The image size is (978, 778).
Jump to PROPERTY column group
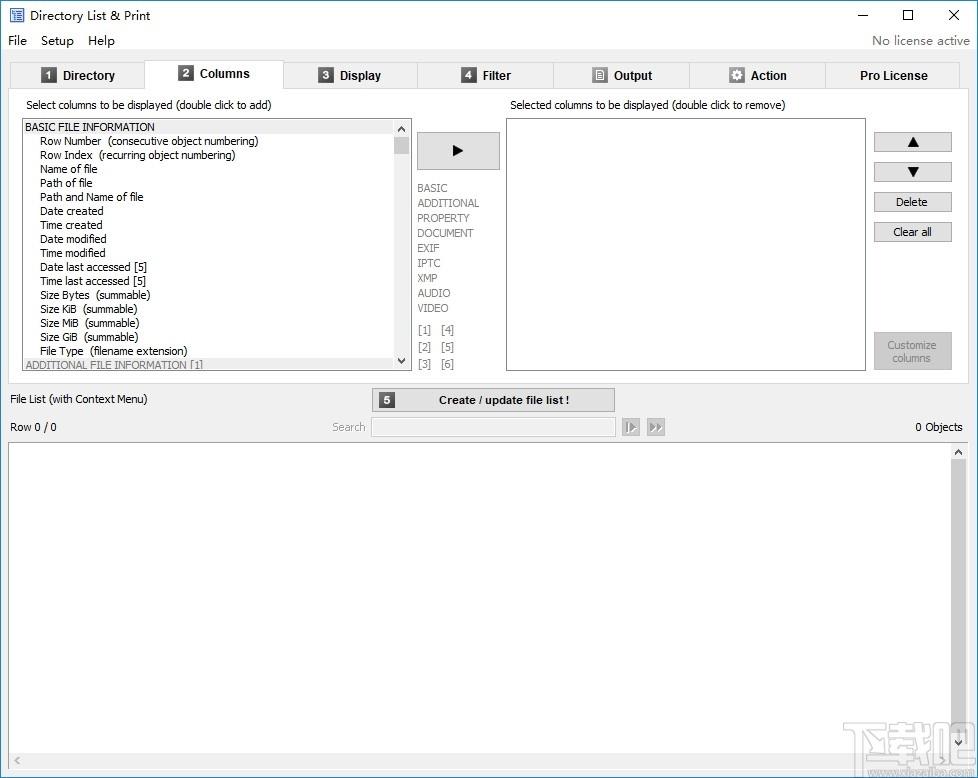coord(443,218)
